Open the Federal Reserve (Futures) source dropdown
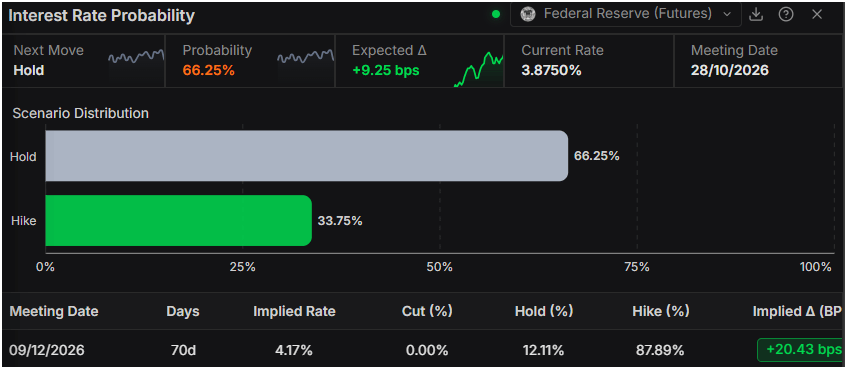 point(626,14)
